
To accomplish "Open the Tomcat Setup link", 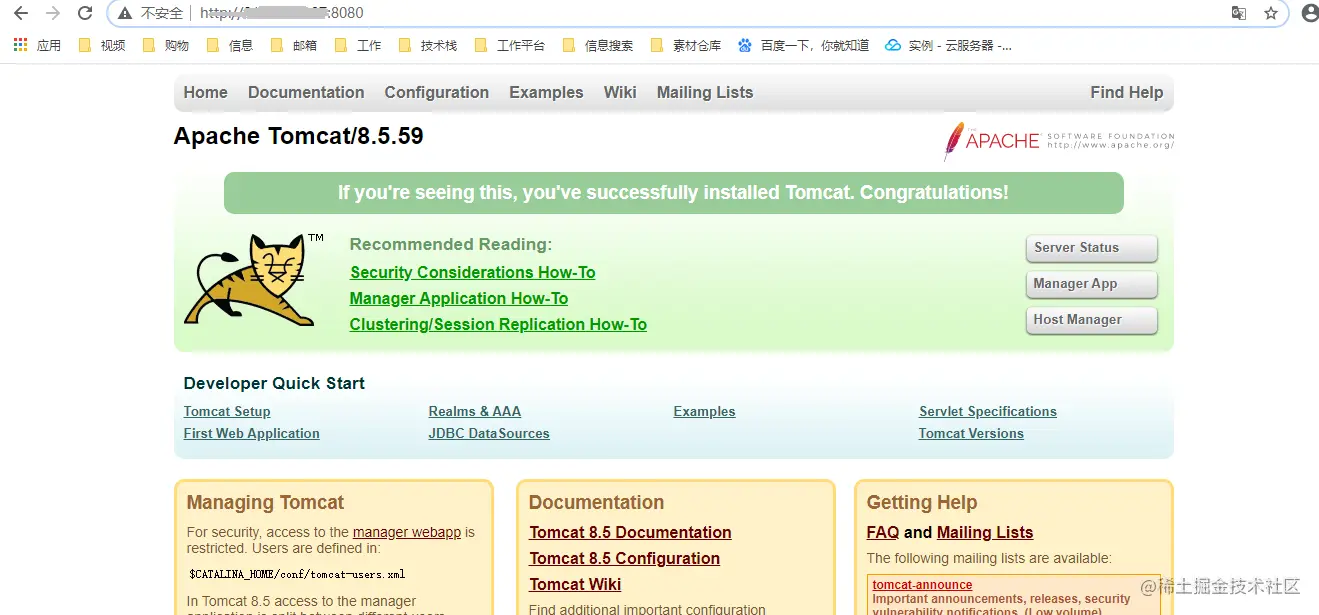I will (x=227, y=411).
